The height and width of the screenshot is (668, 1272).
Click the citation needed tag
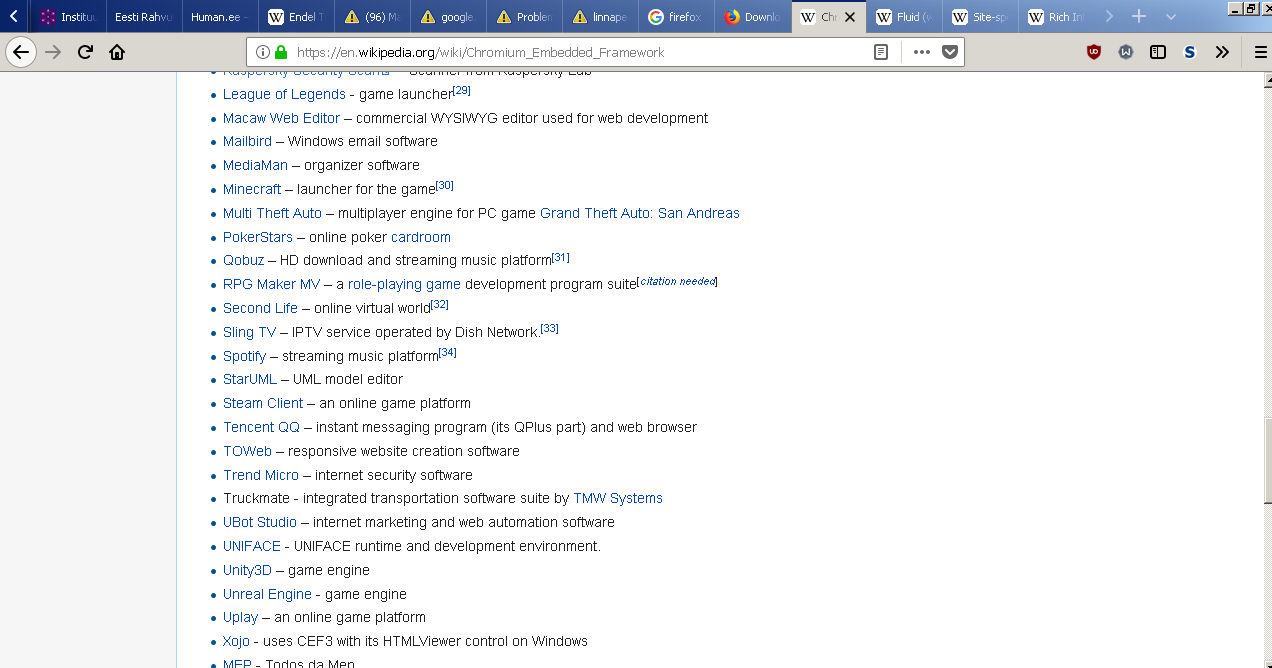click(678, 282)
